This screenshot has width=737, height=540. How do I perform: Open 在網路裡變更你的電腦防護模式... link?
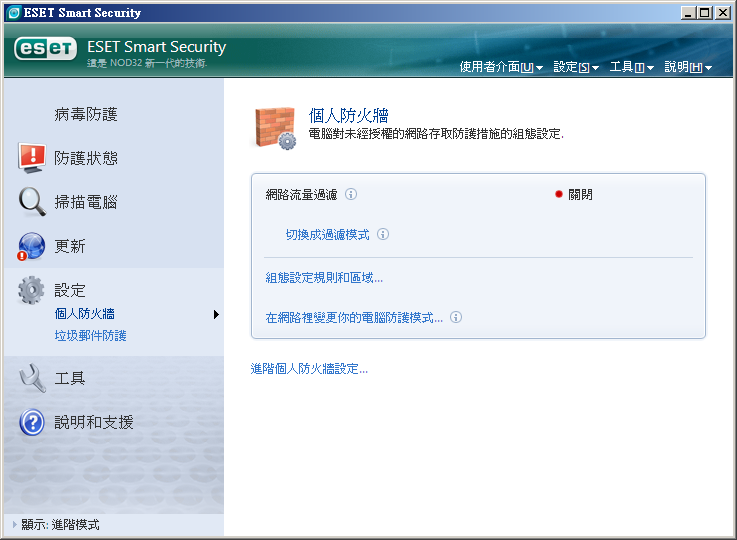[x=354, y=318]
